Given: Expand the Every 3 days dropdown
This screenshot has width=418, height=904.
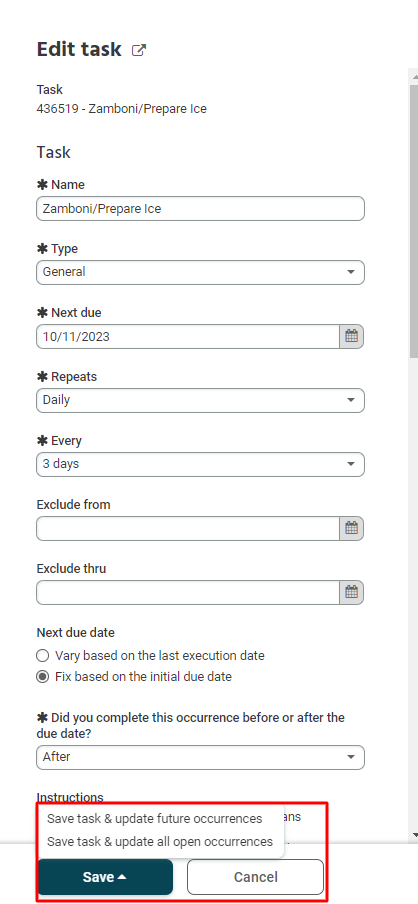Looking at the screenshot, I should (x=200, y=464).
